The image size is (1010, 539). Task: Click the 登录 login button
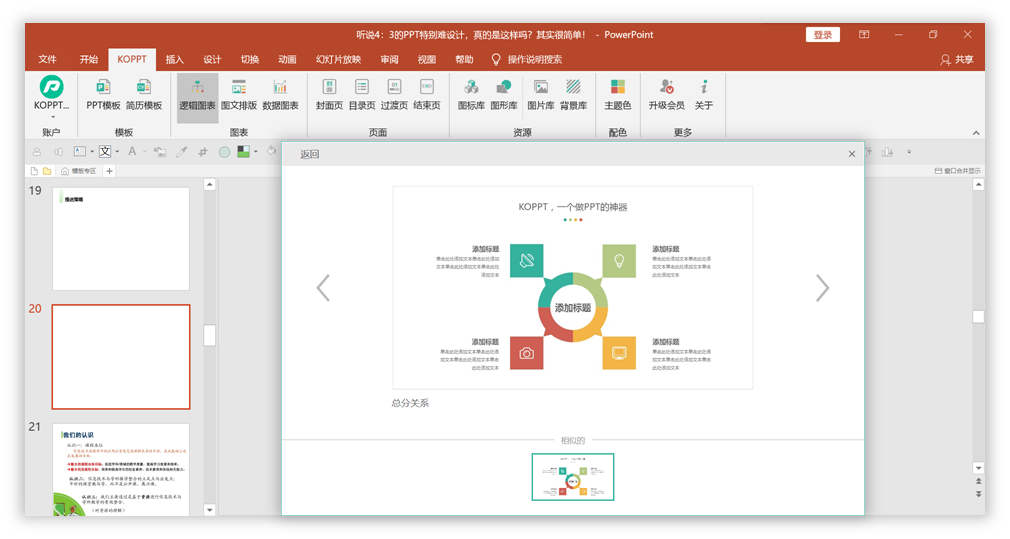pyautogui.click(x=823, y=35)
